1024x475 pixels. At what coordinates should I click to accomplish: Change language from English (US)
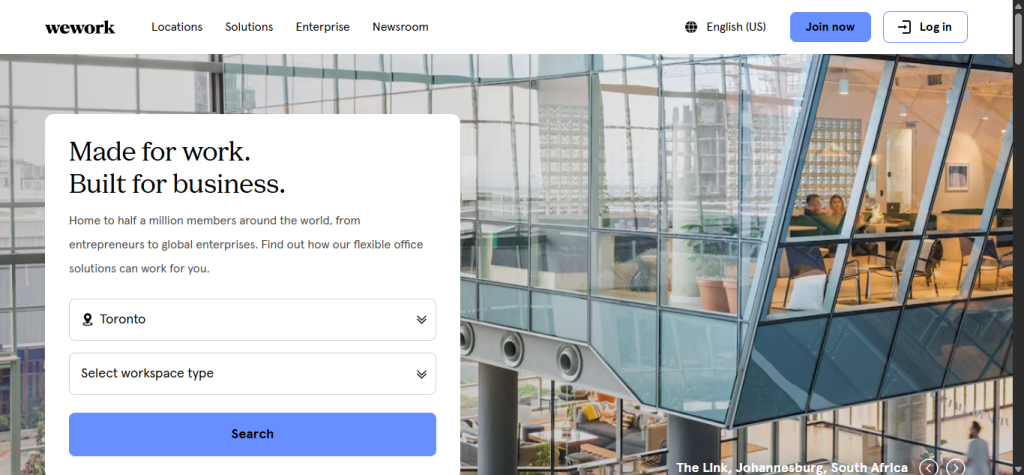tap(736, 27)
